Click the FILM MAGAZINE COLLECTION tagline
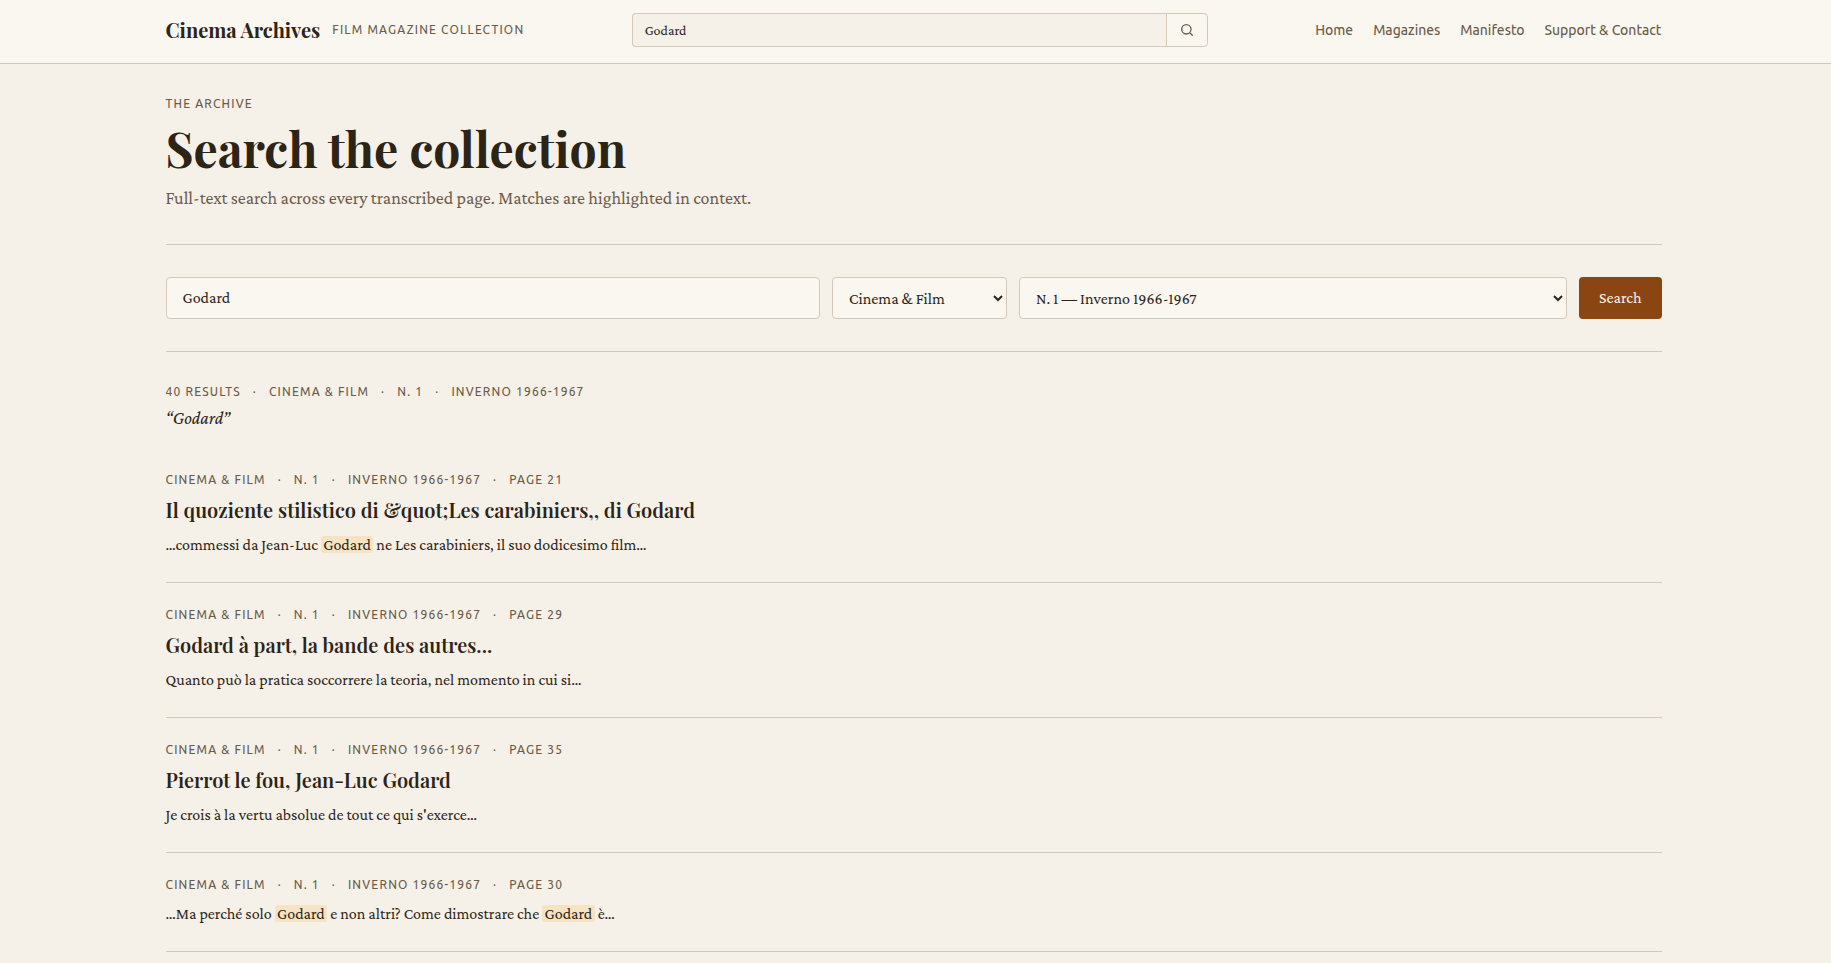 click(x=428, y=30)
